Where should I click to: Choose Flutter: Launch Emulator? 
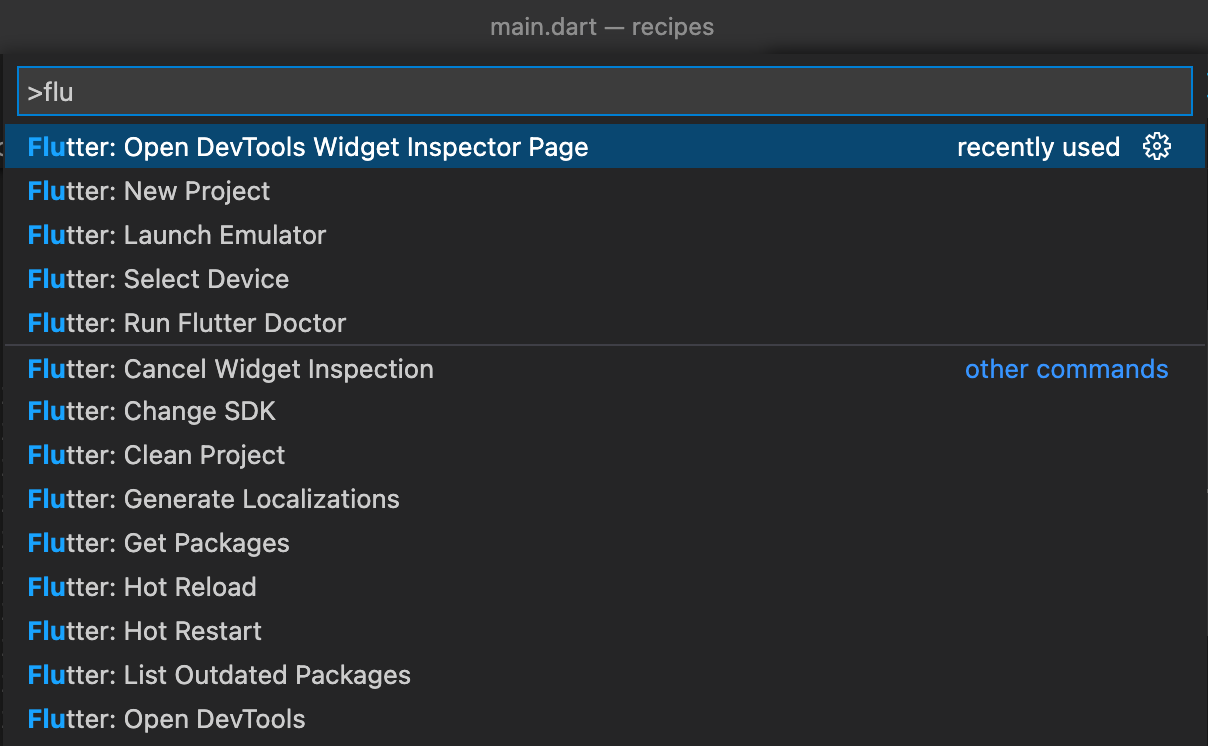[x=604, y=235]
